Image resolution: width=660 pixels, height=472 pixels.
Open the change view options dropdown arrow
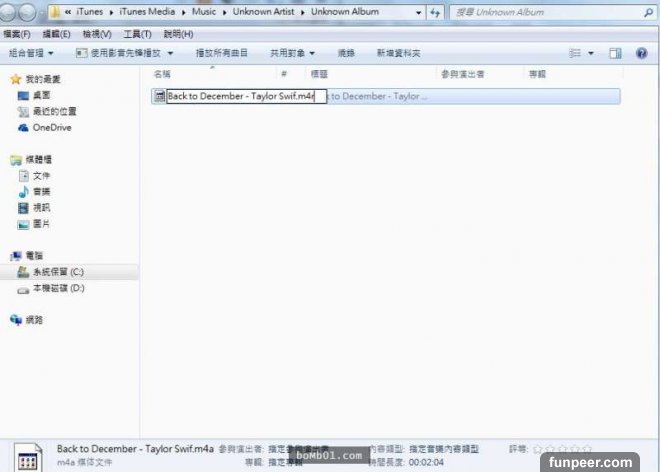point(591,53)
